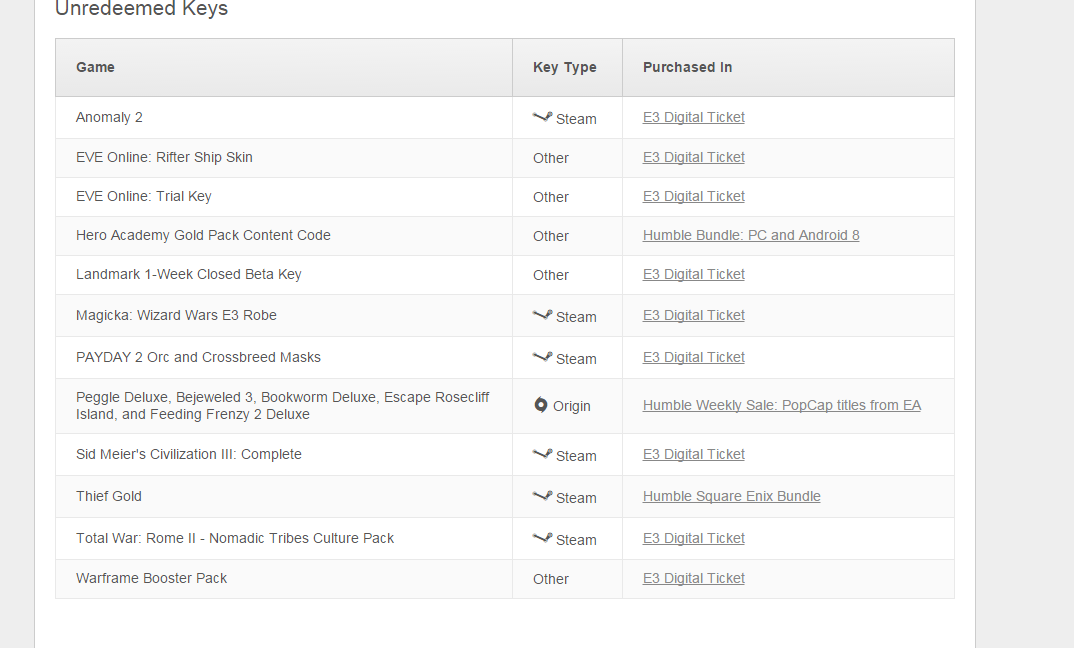
Task: Click the Game column header
Action: pyautogui.click(x=95, y=67)
